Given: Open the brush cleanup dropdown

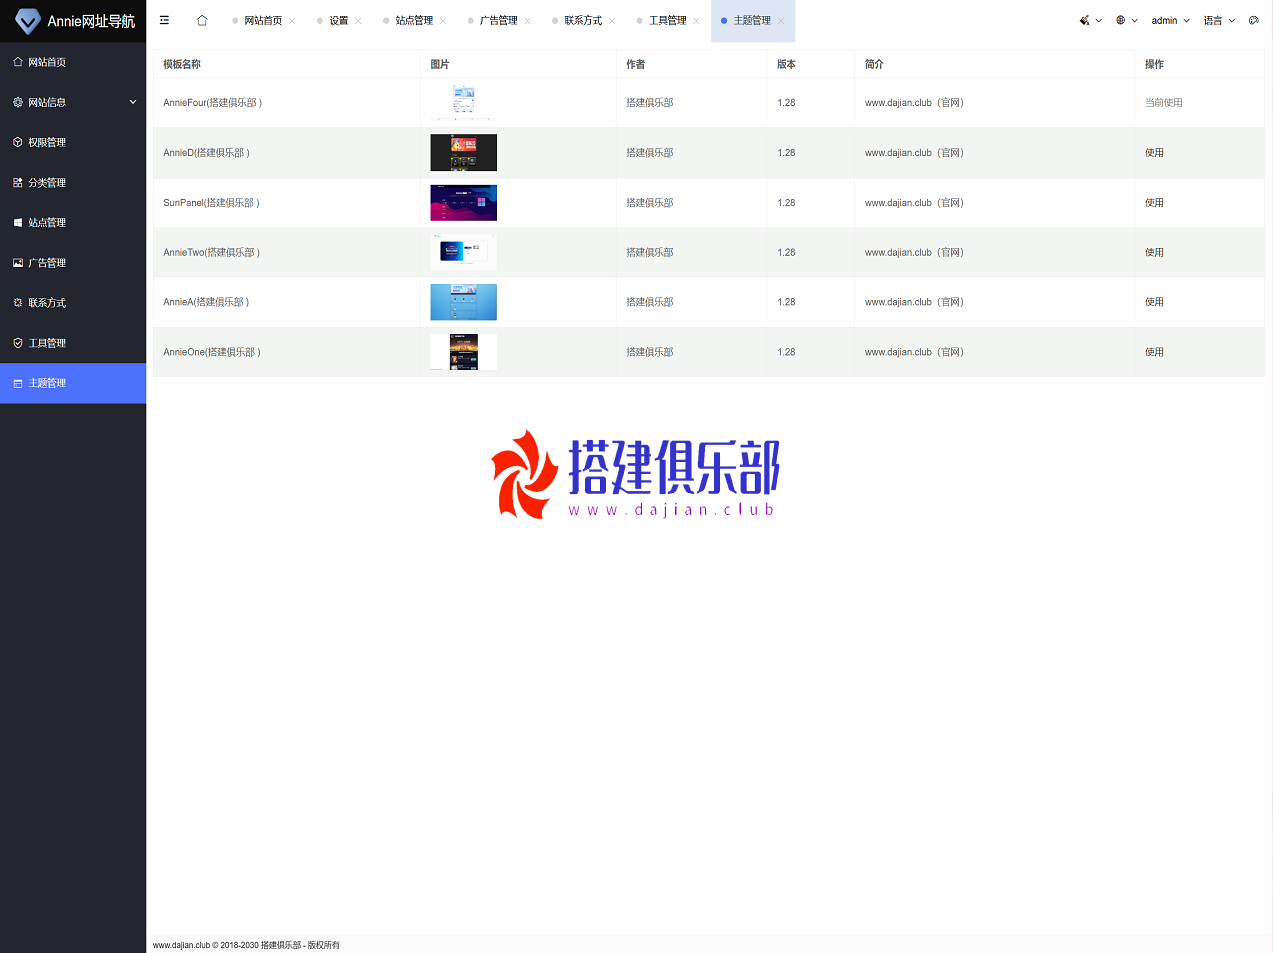Looking at the screenshot, I should click(x=1090, y=20).
